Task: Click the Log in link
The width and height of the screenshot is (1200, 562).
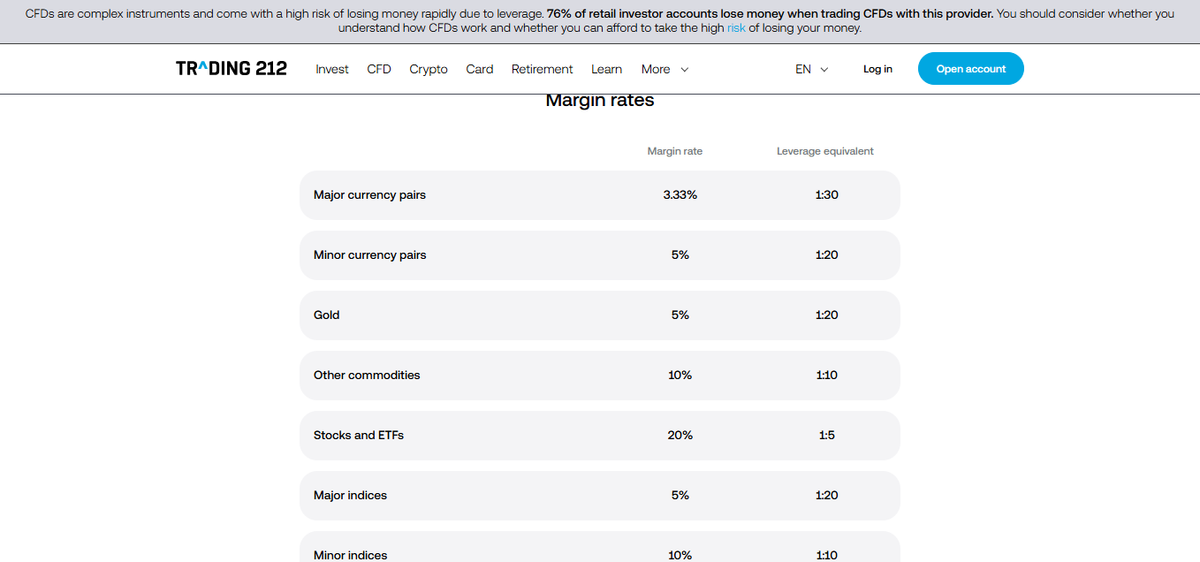Action: pyautogui.click(x=877, y=69)
